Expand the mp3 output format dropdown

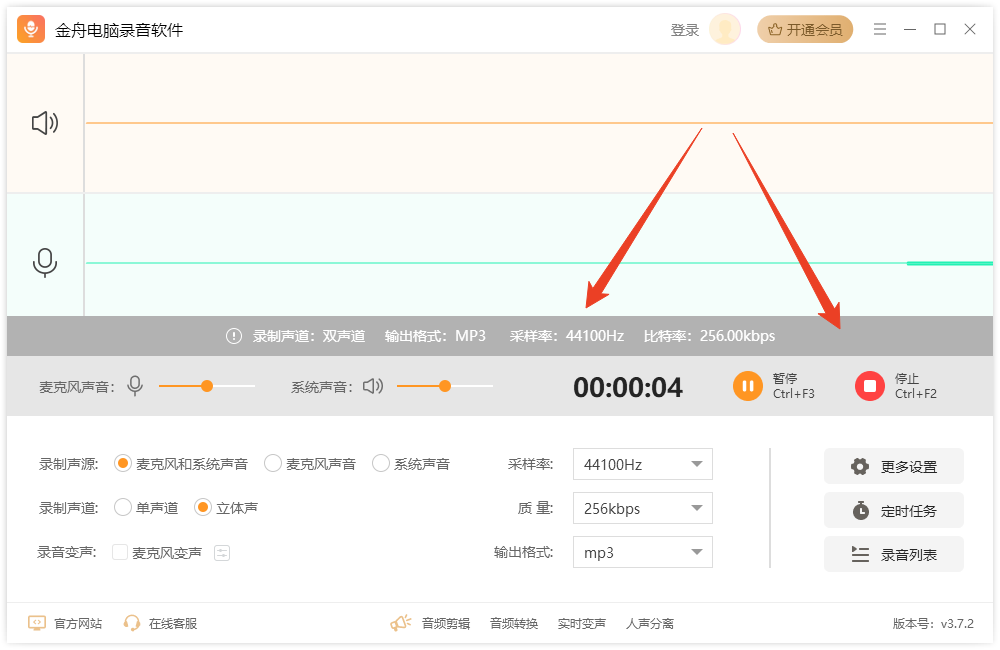coord(642,552)
